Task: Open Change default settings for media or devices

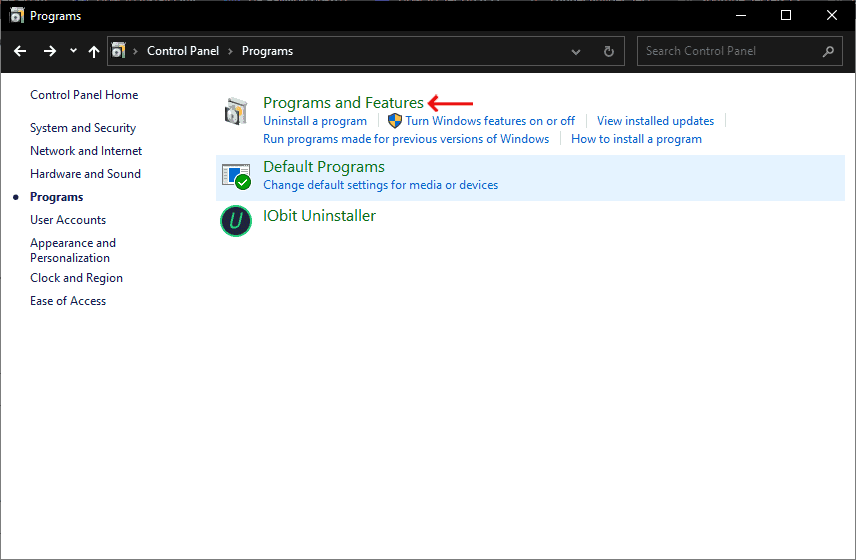Action: coord(381,185)
